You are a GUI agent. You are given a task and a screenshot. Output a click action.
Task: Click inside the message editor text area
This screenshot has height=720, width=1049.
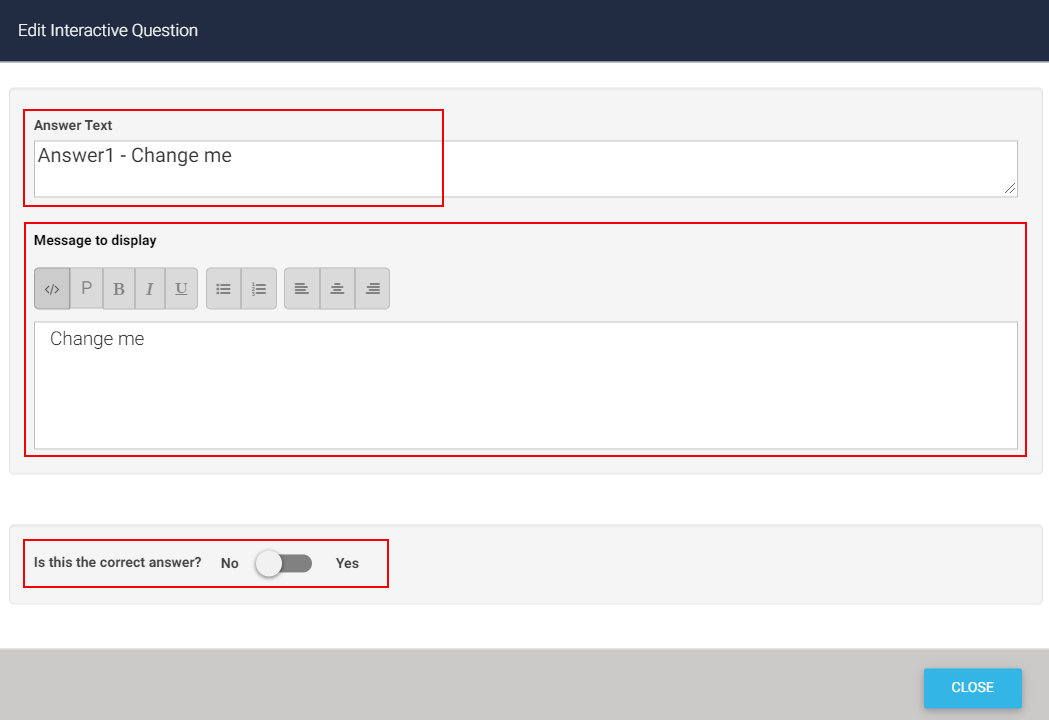click(x=525, y=385)
